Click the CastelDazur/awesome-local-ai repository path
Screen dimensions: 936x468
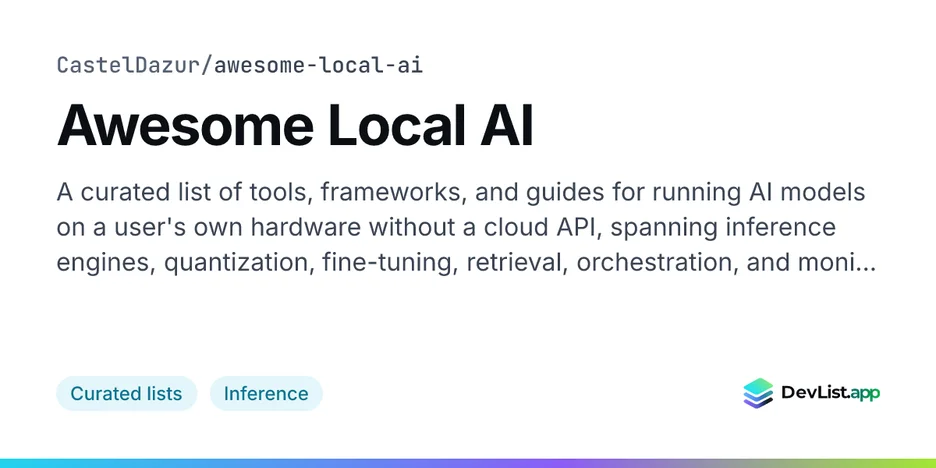(240, 65)
